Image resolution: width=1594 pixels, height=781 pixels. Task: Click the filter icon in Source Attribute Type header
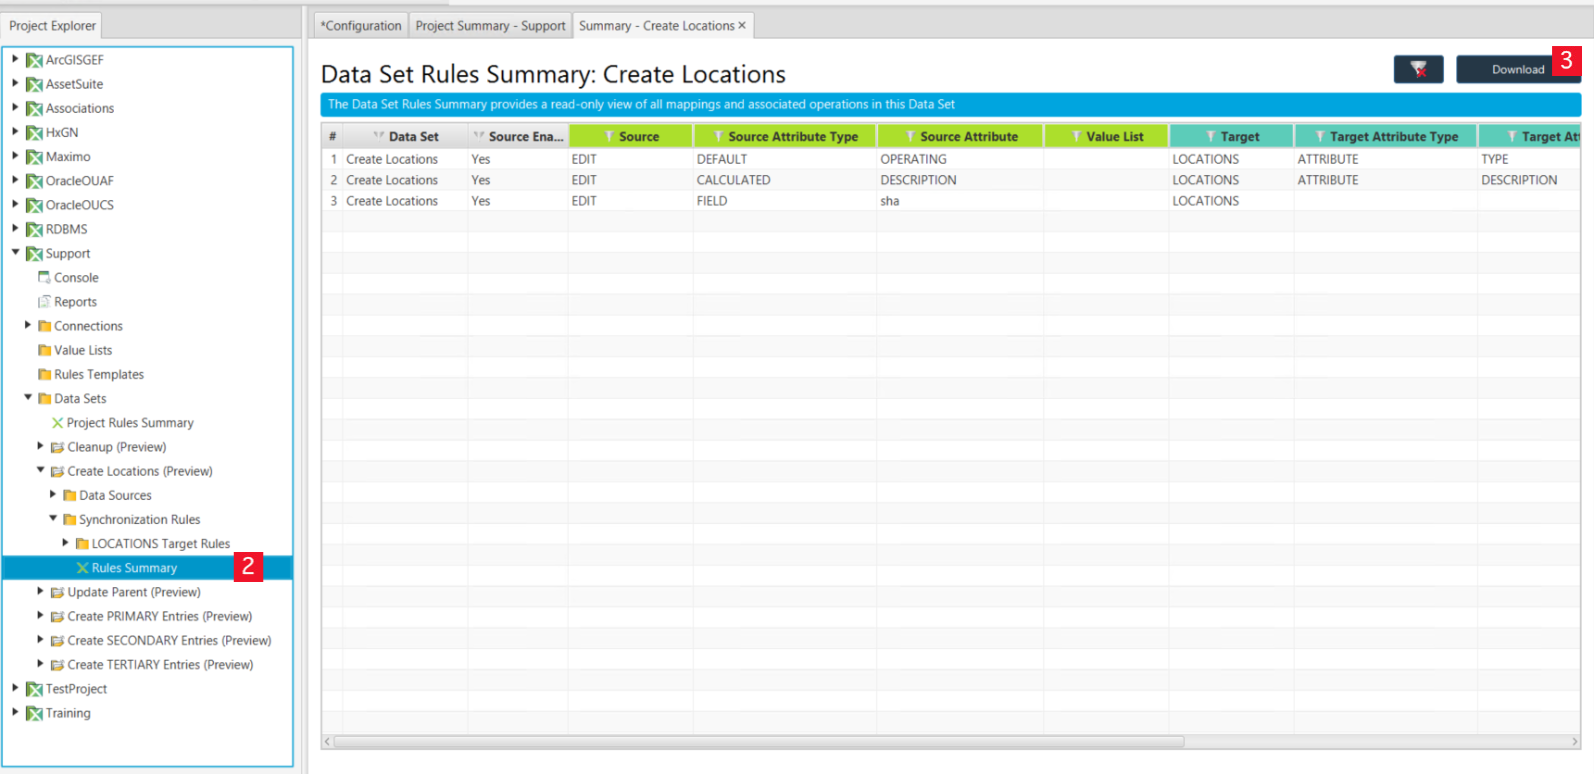tap(718, 137)
